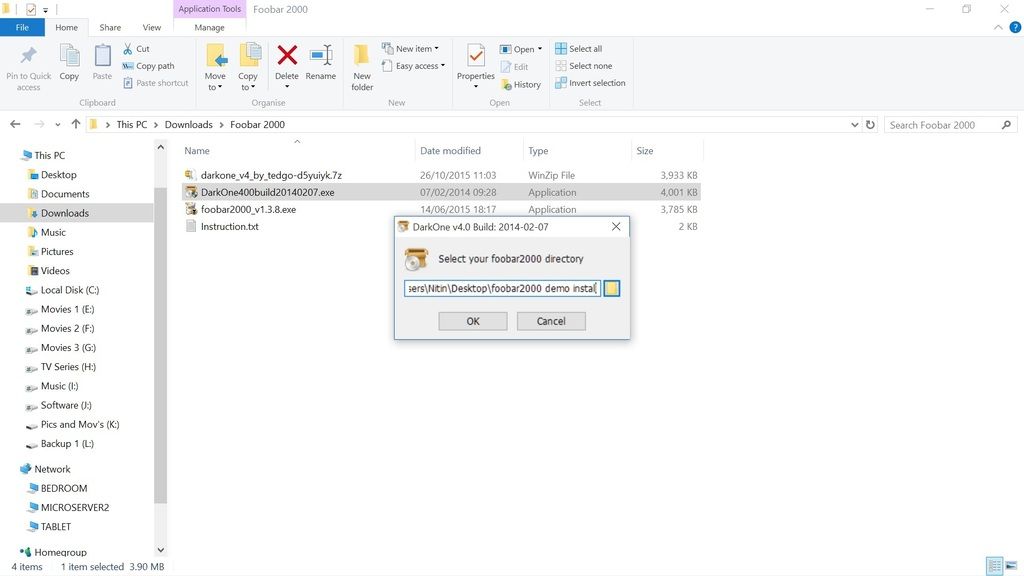Close the DarkOne v4.0 dialog
The height and width of the screenshot is (576, 1024).
[616, 227]
